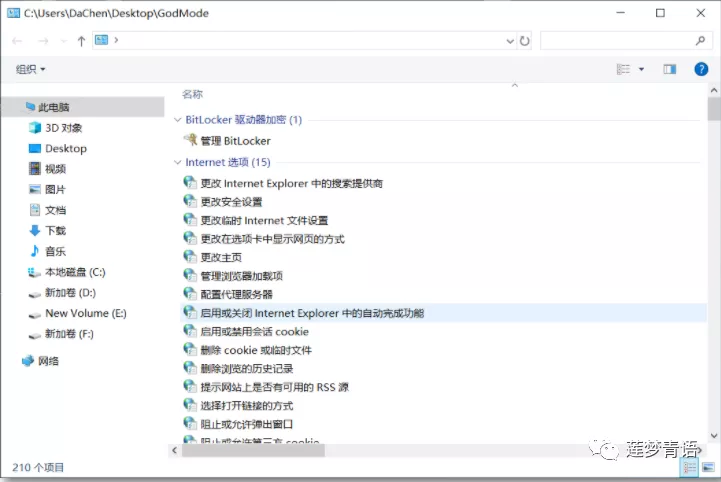Screen dimensions: 721x482
Task: Sort by the 名称 column header
Action: pyautogui.click(x=192, y=94)
